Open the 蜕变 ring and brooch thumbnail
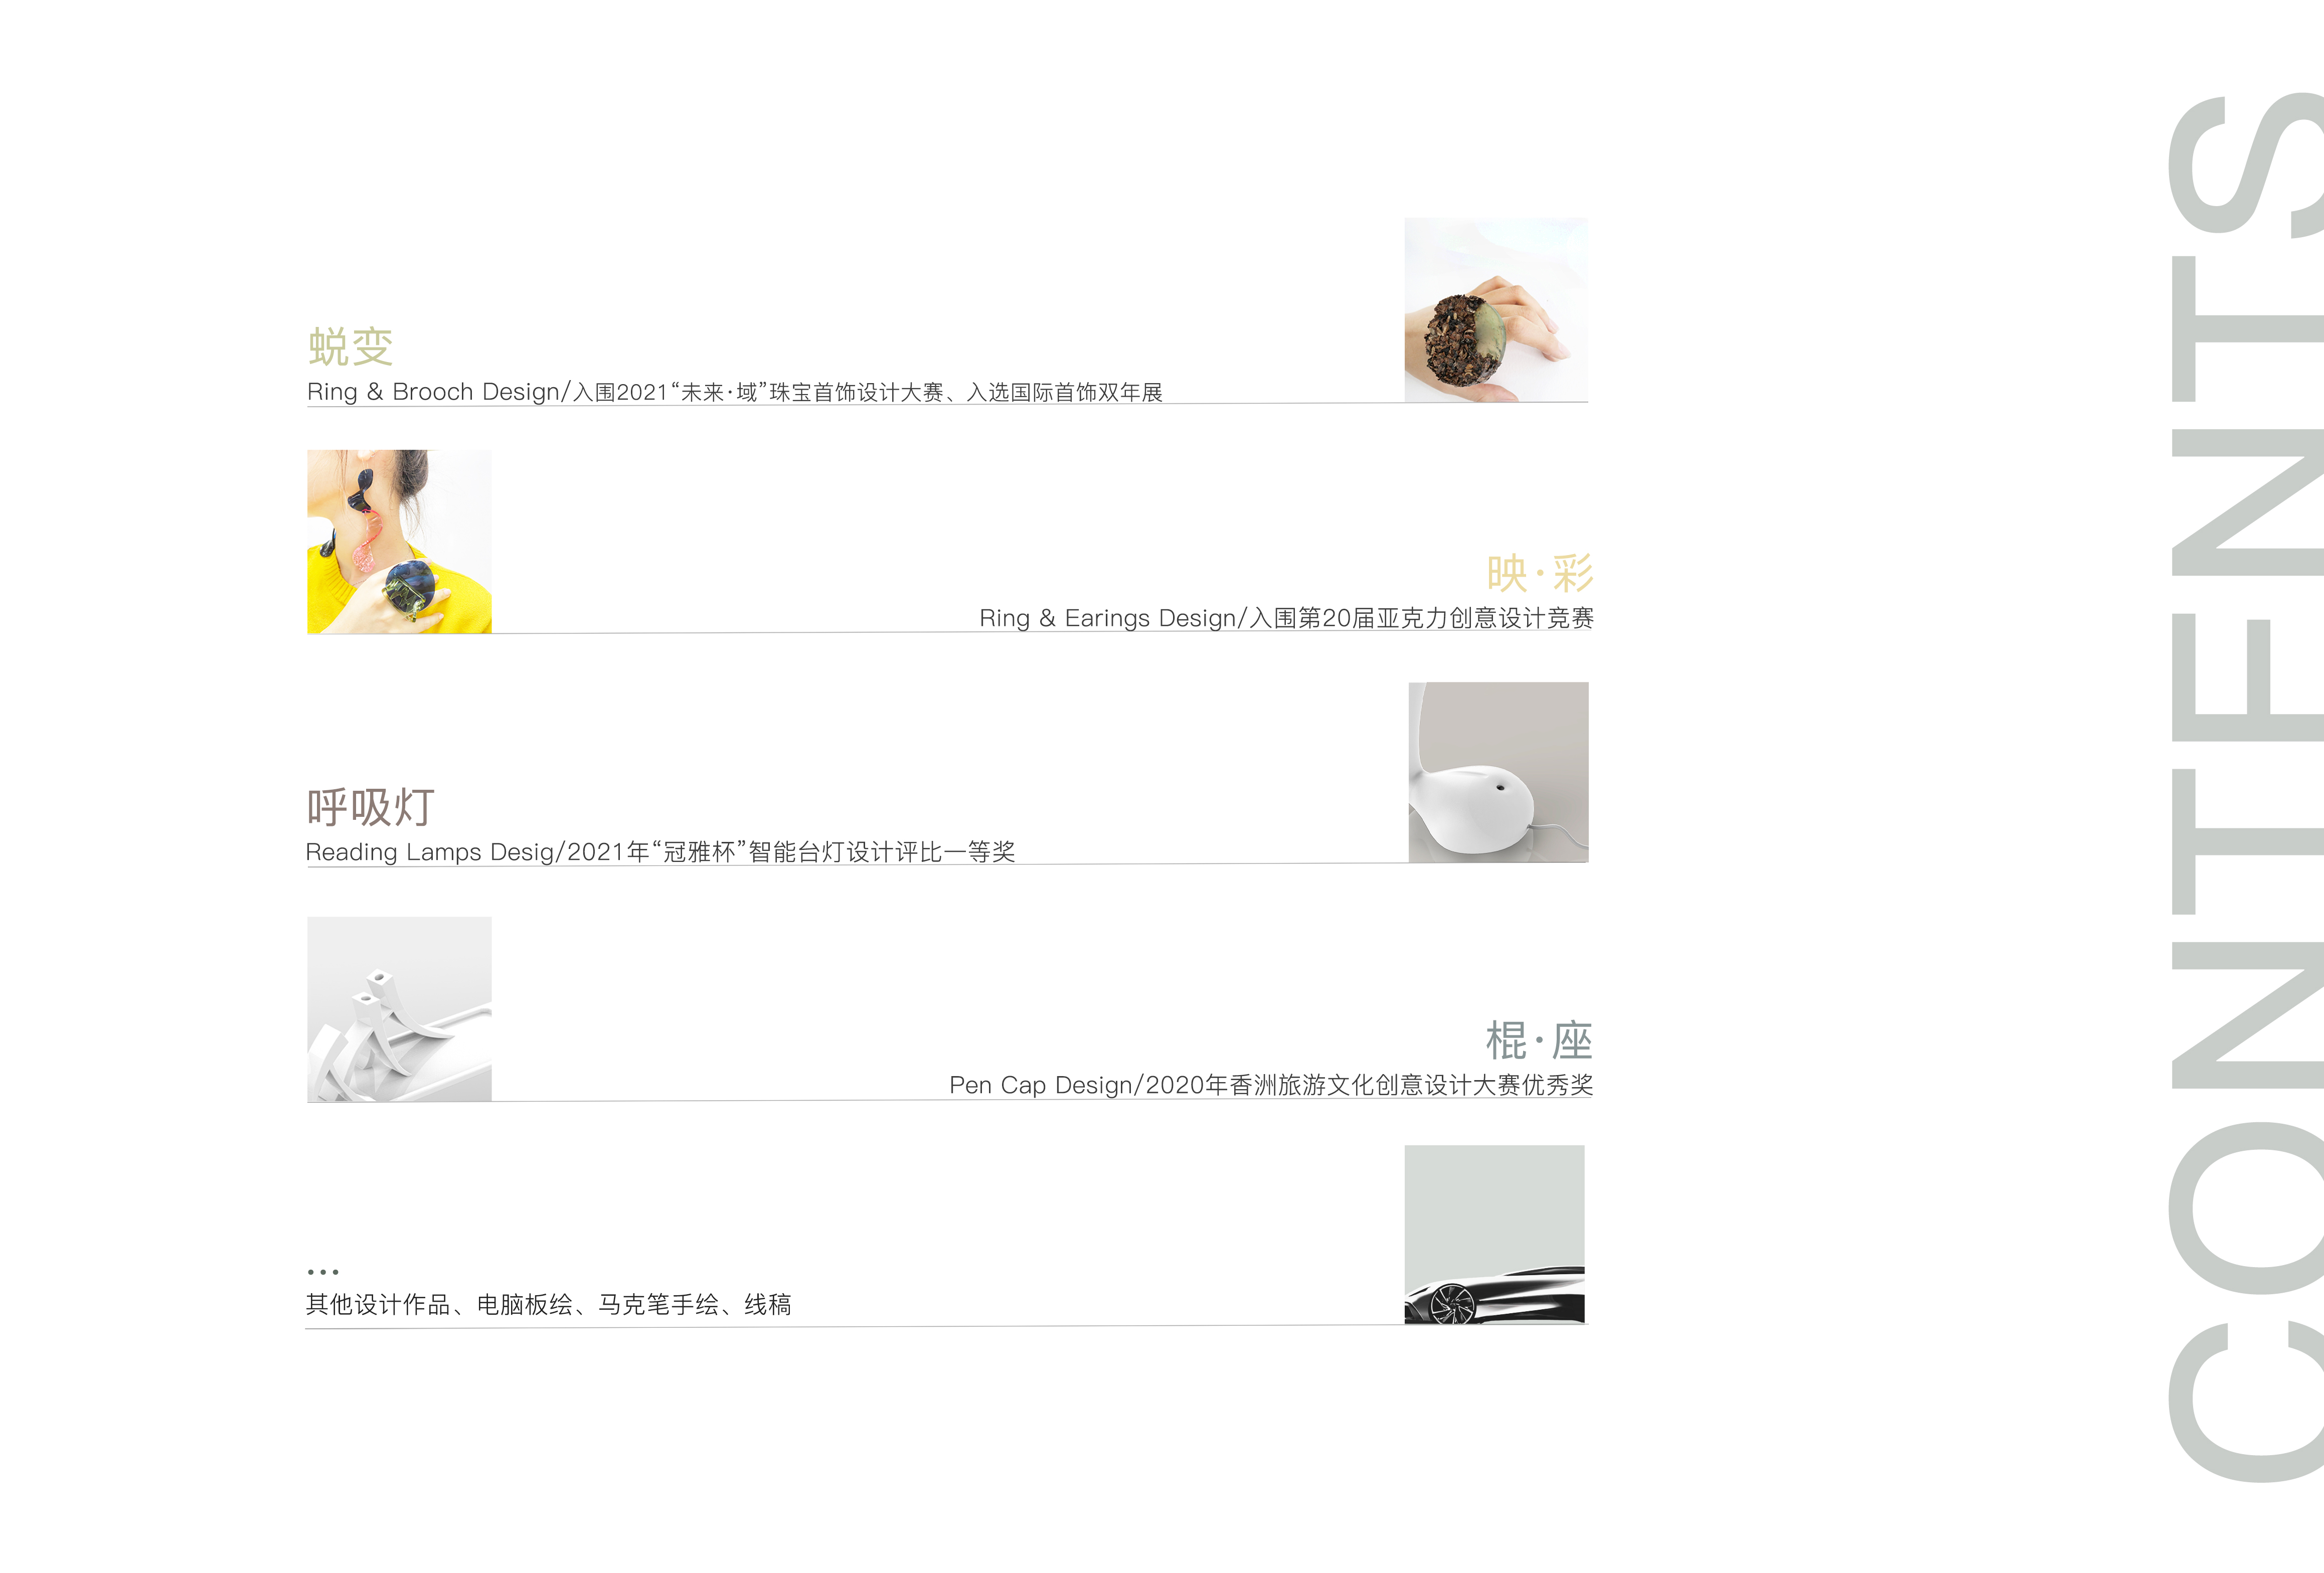The width and height of the screenshot is (2324, 1573). point(1496,310)
